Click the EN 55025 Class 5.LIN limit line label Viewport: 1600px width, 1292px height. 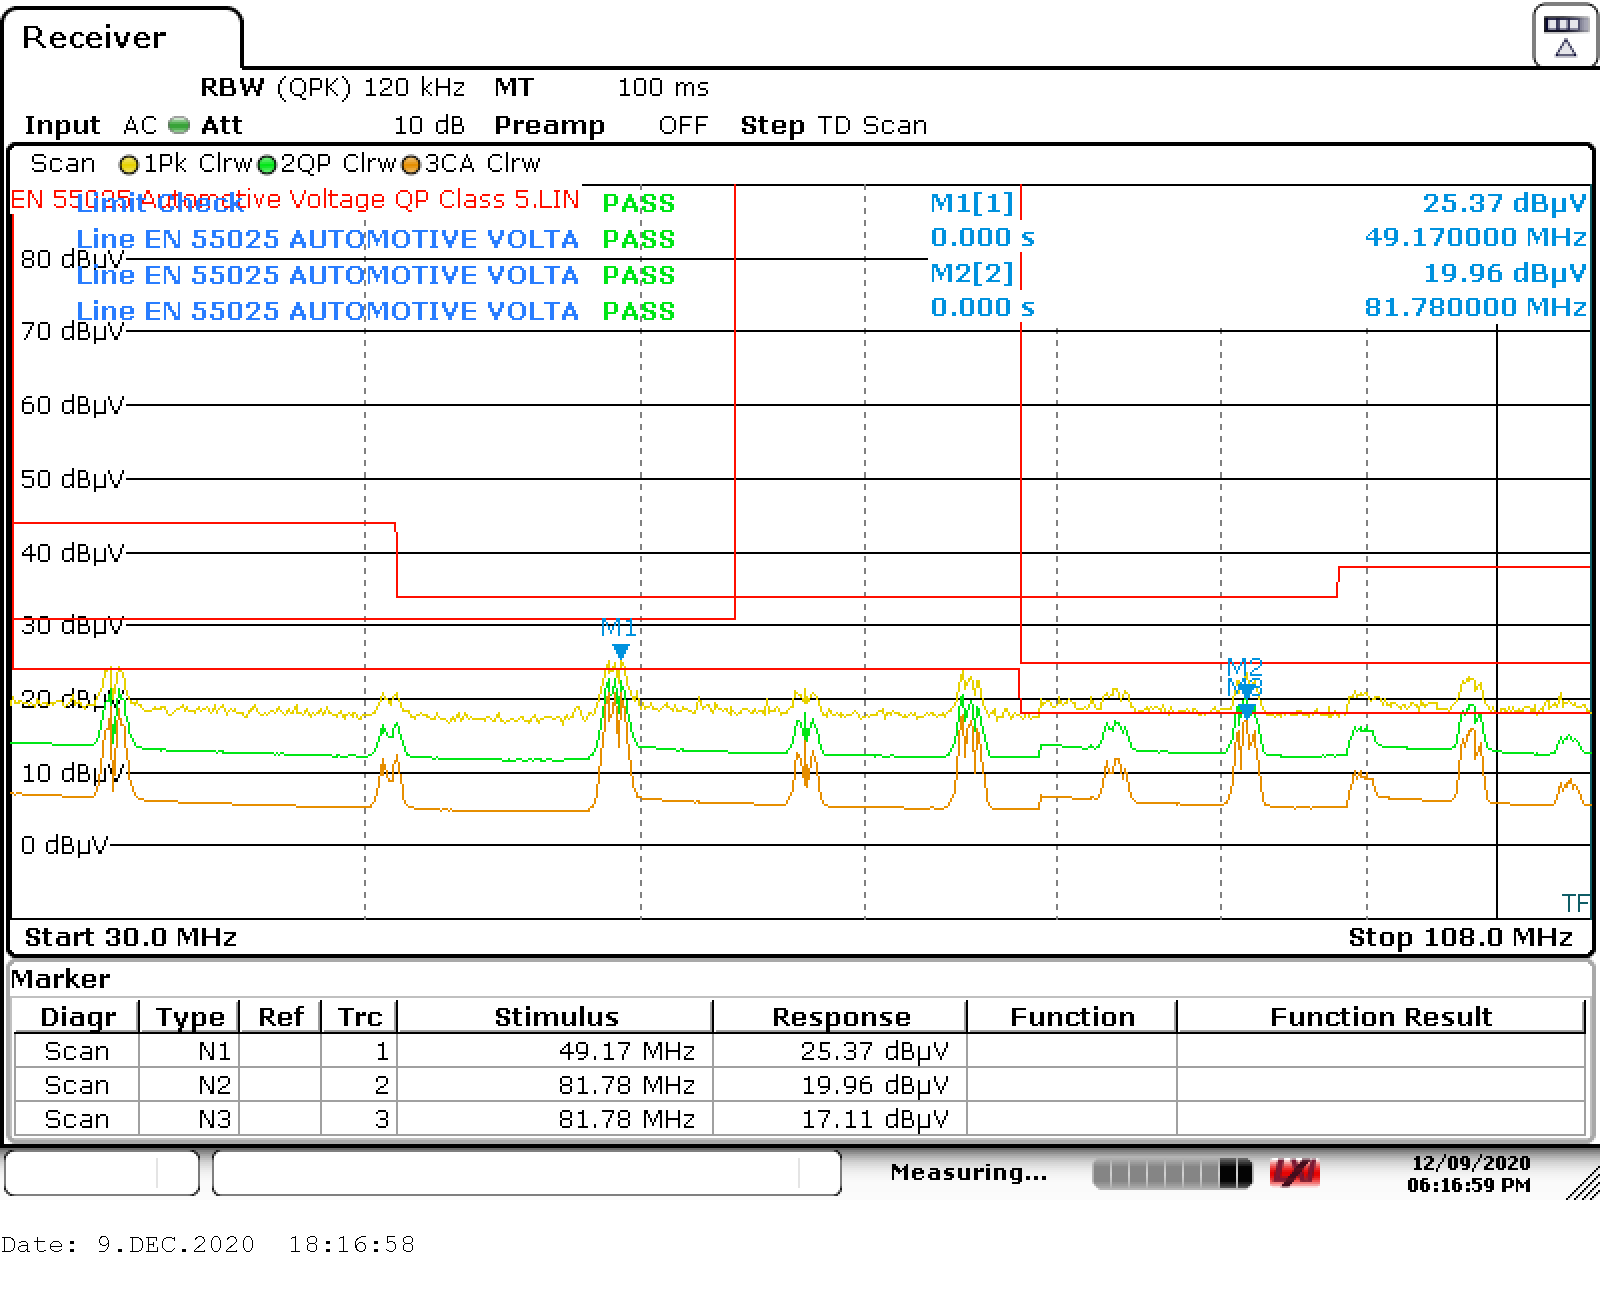(x=295, y=199)
